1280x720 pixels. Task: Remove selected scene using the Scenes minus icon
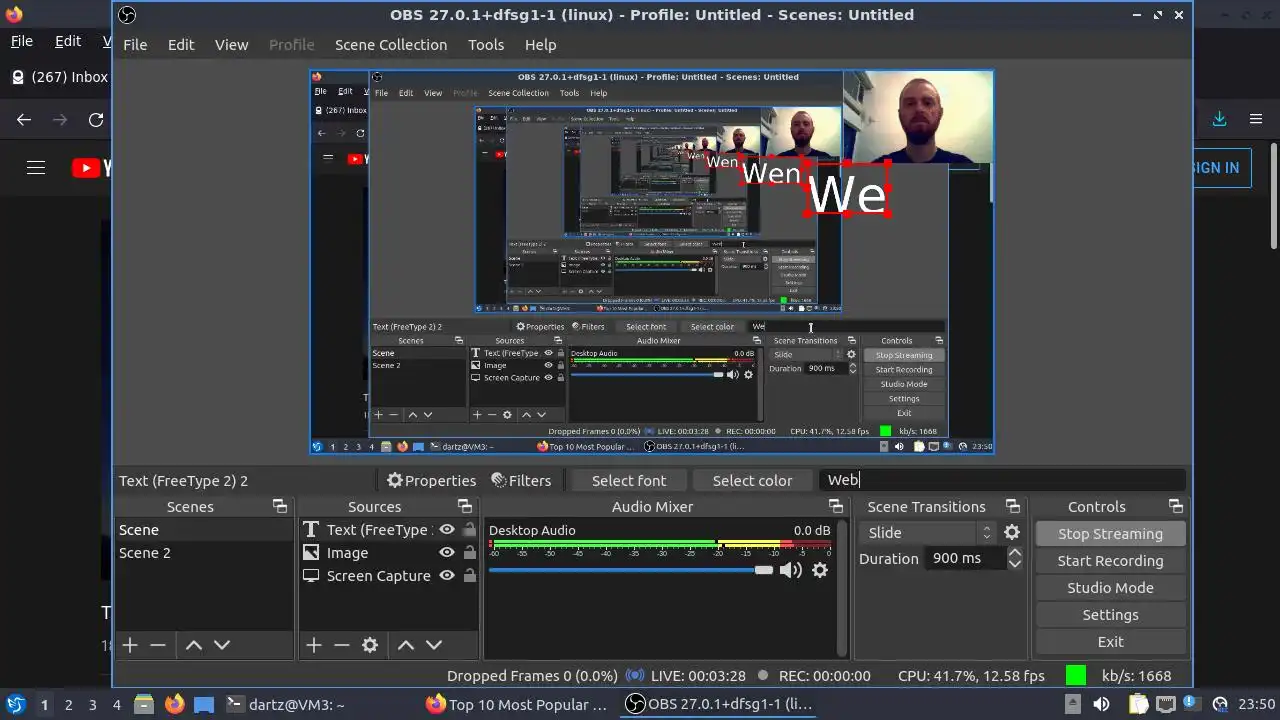157,645
